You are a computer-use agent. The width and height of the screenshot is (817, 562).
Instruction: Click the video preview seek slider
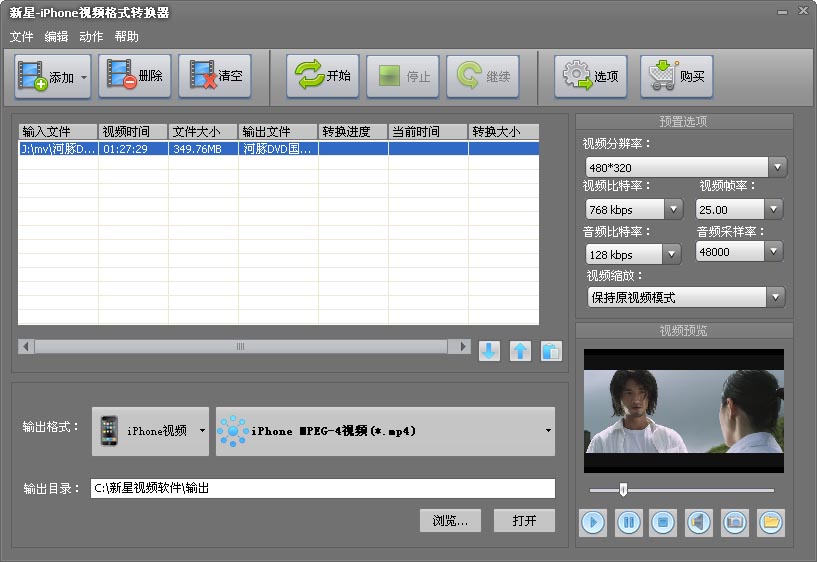(681, 490)
